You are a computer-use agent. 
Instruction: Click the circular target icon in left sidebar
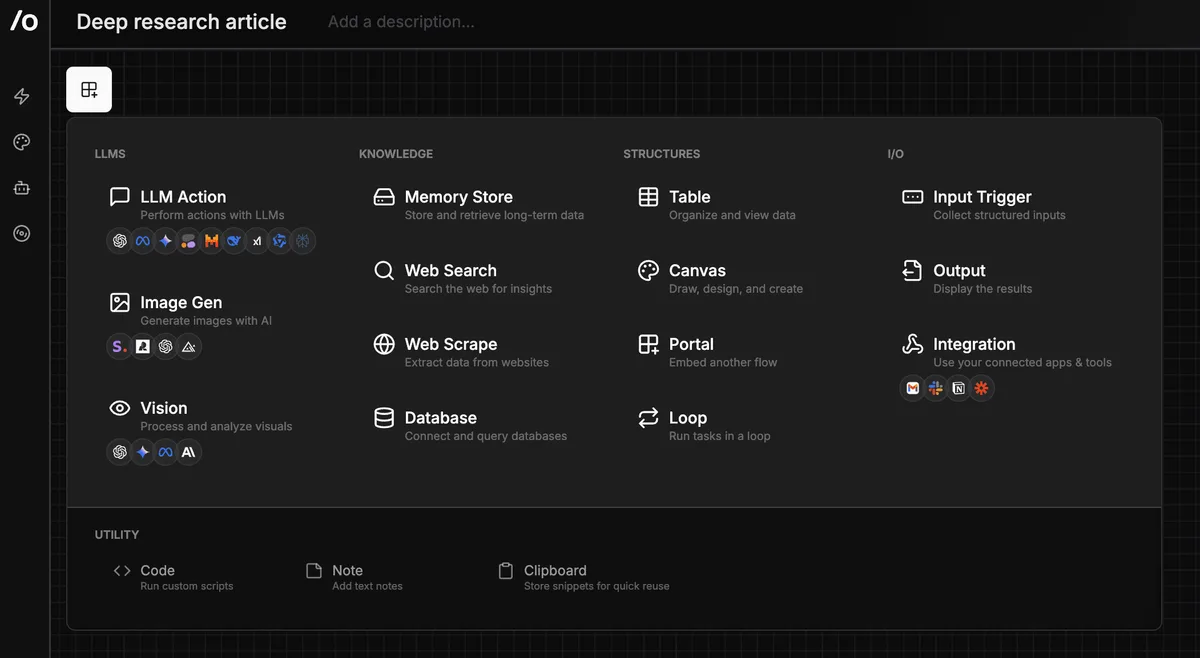click(22, 233)
